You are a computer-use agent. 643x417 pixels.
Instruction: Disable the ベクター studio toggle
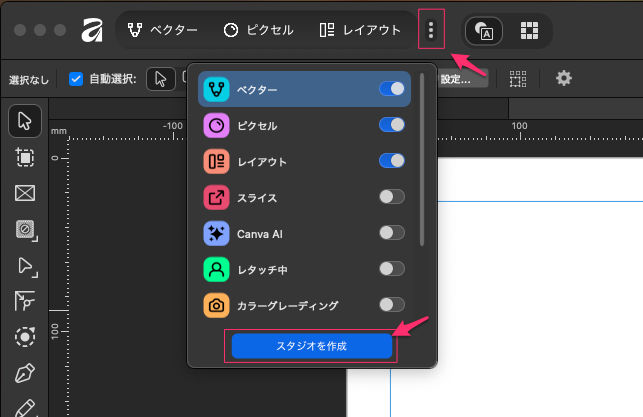pos(392,89)
